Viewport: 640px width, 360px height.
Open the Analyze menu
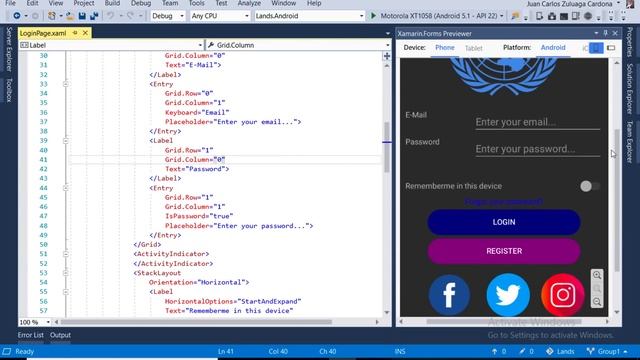pyautogui.click(x=249, y=3)
